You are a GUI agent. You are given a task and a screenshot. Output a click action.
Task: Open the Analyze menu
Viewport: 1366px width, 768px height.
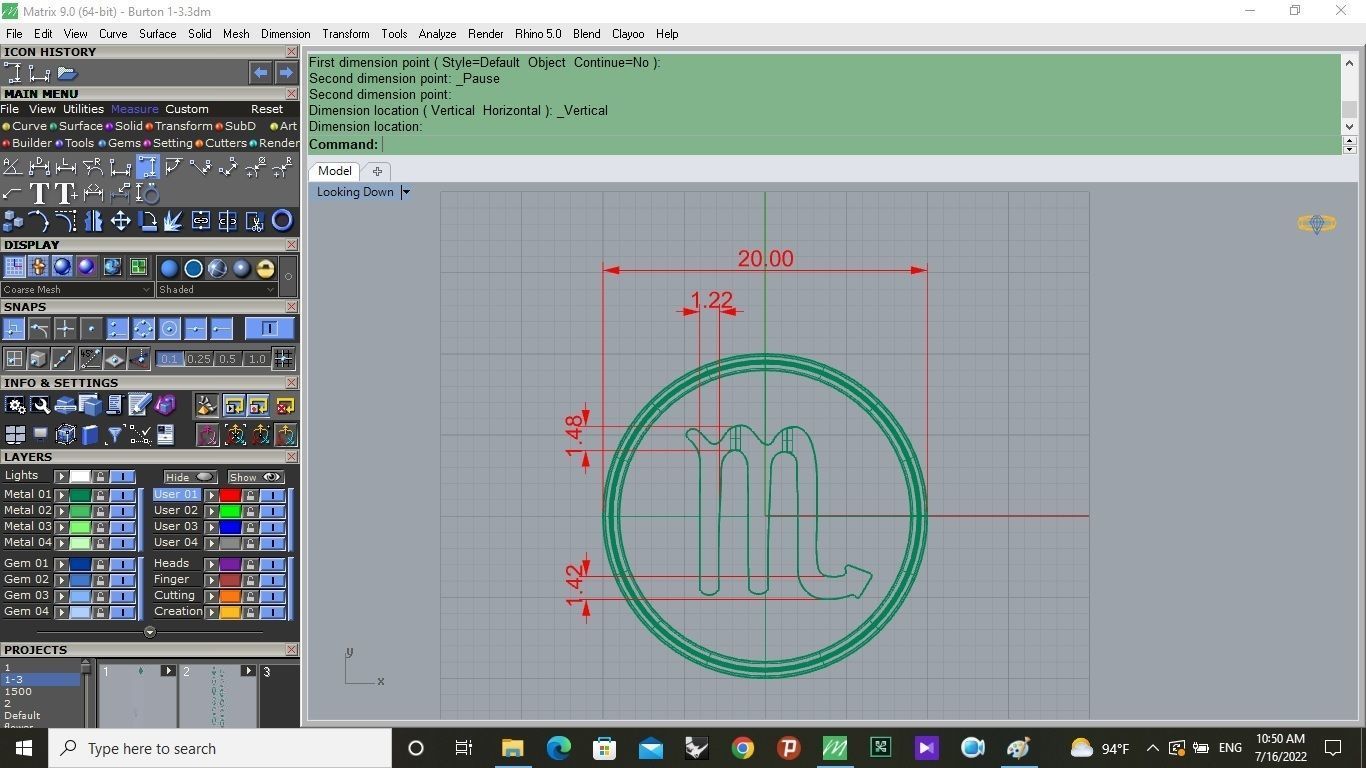pos(437,34)
